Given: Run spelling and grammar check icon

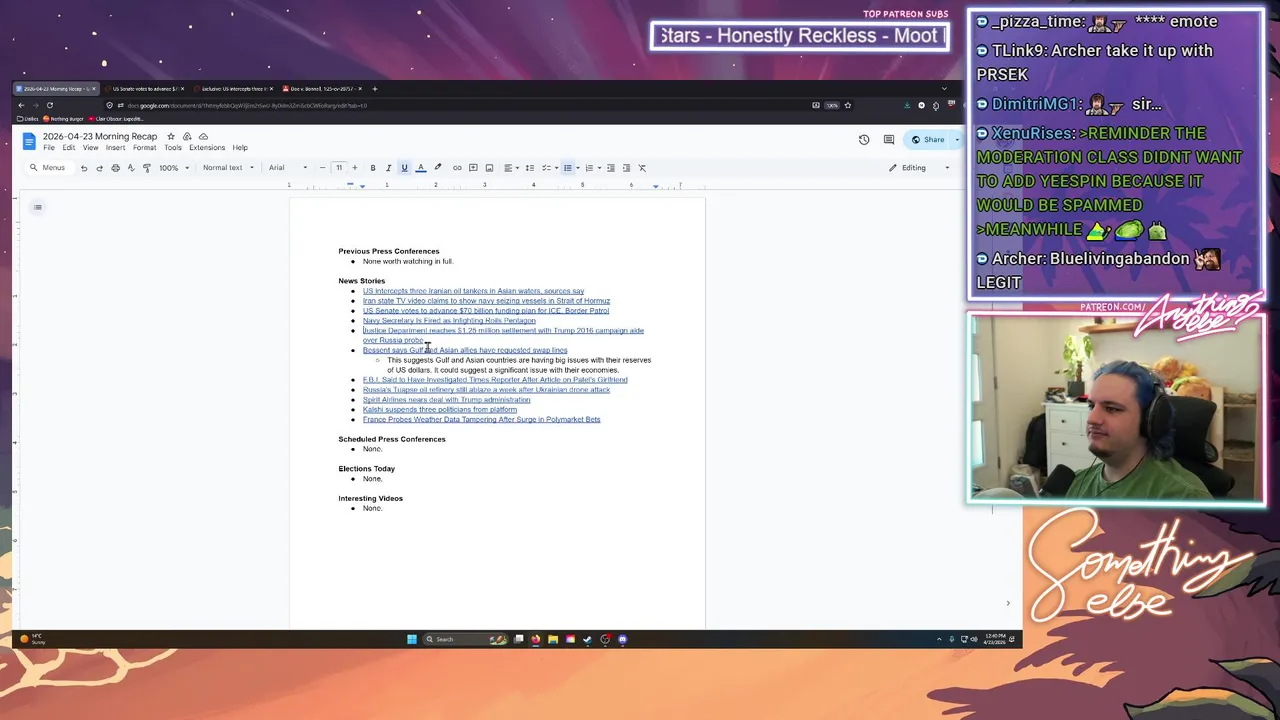Looking at the screenshot, I should tap(131, 168).
